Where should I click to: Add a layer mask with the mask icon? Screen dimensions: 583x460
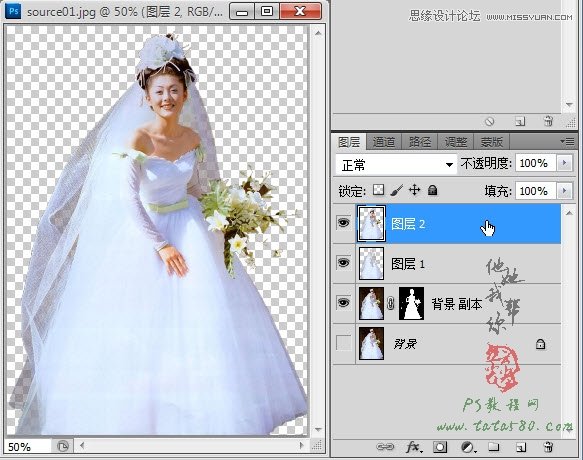point(440,447)
